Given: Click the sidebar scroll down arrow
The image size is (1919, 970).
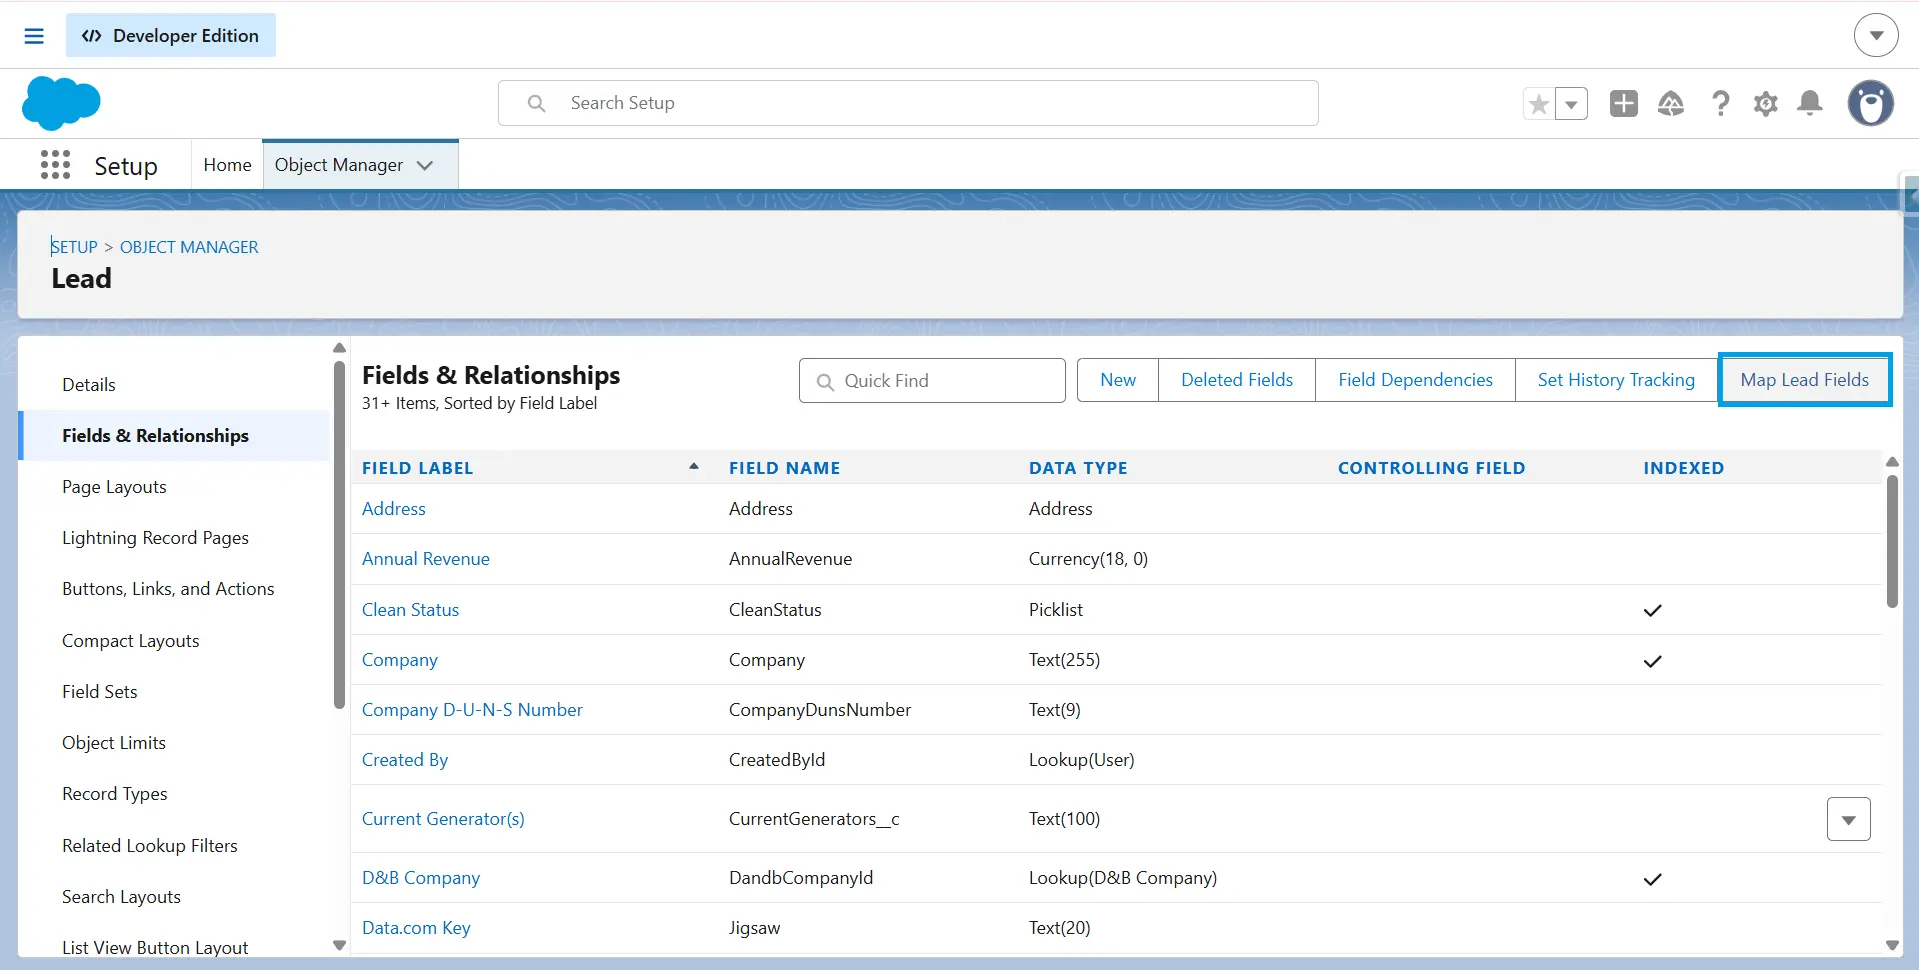Looking at the screenshot, I should coord(339,945).
